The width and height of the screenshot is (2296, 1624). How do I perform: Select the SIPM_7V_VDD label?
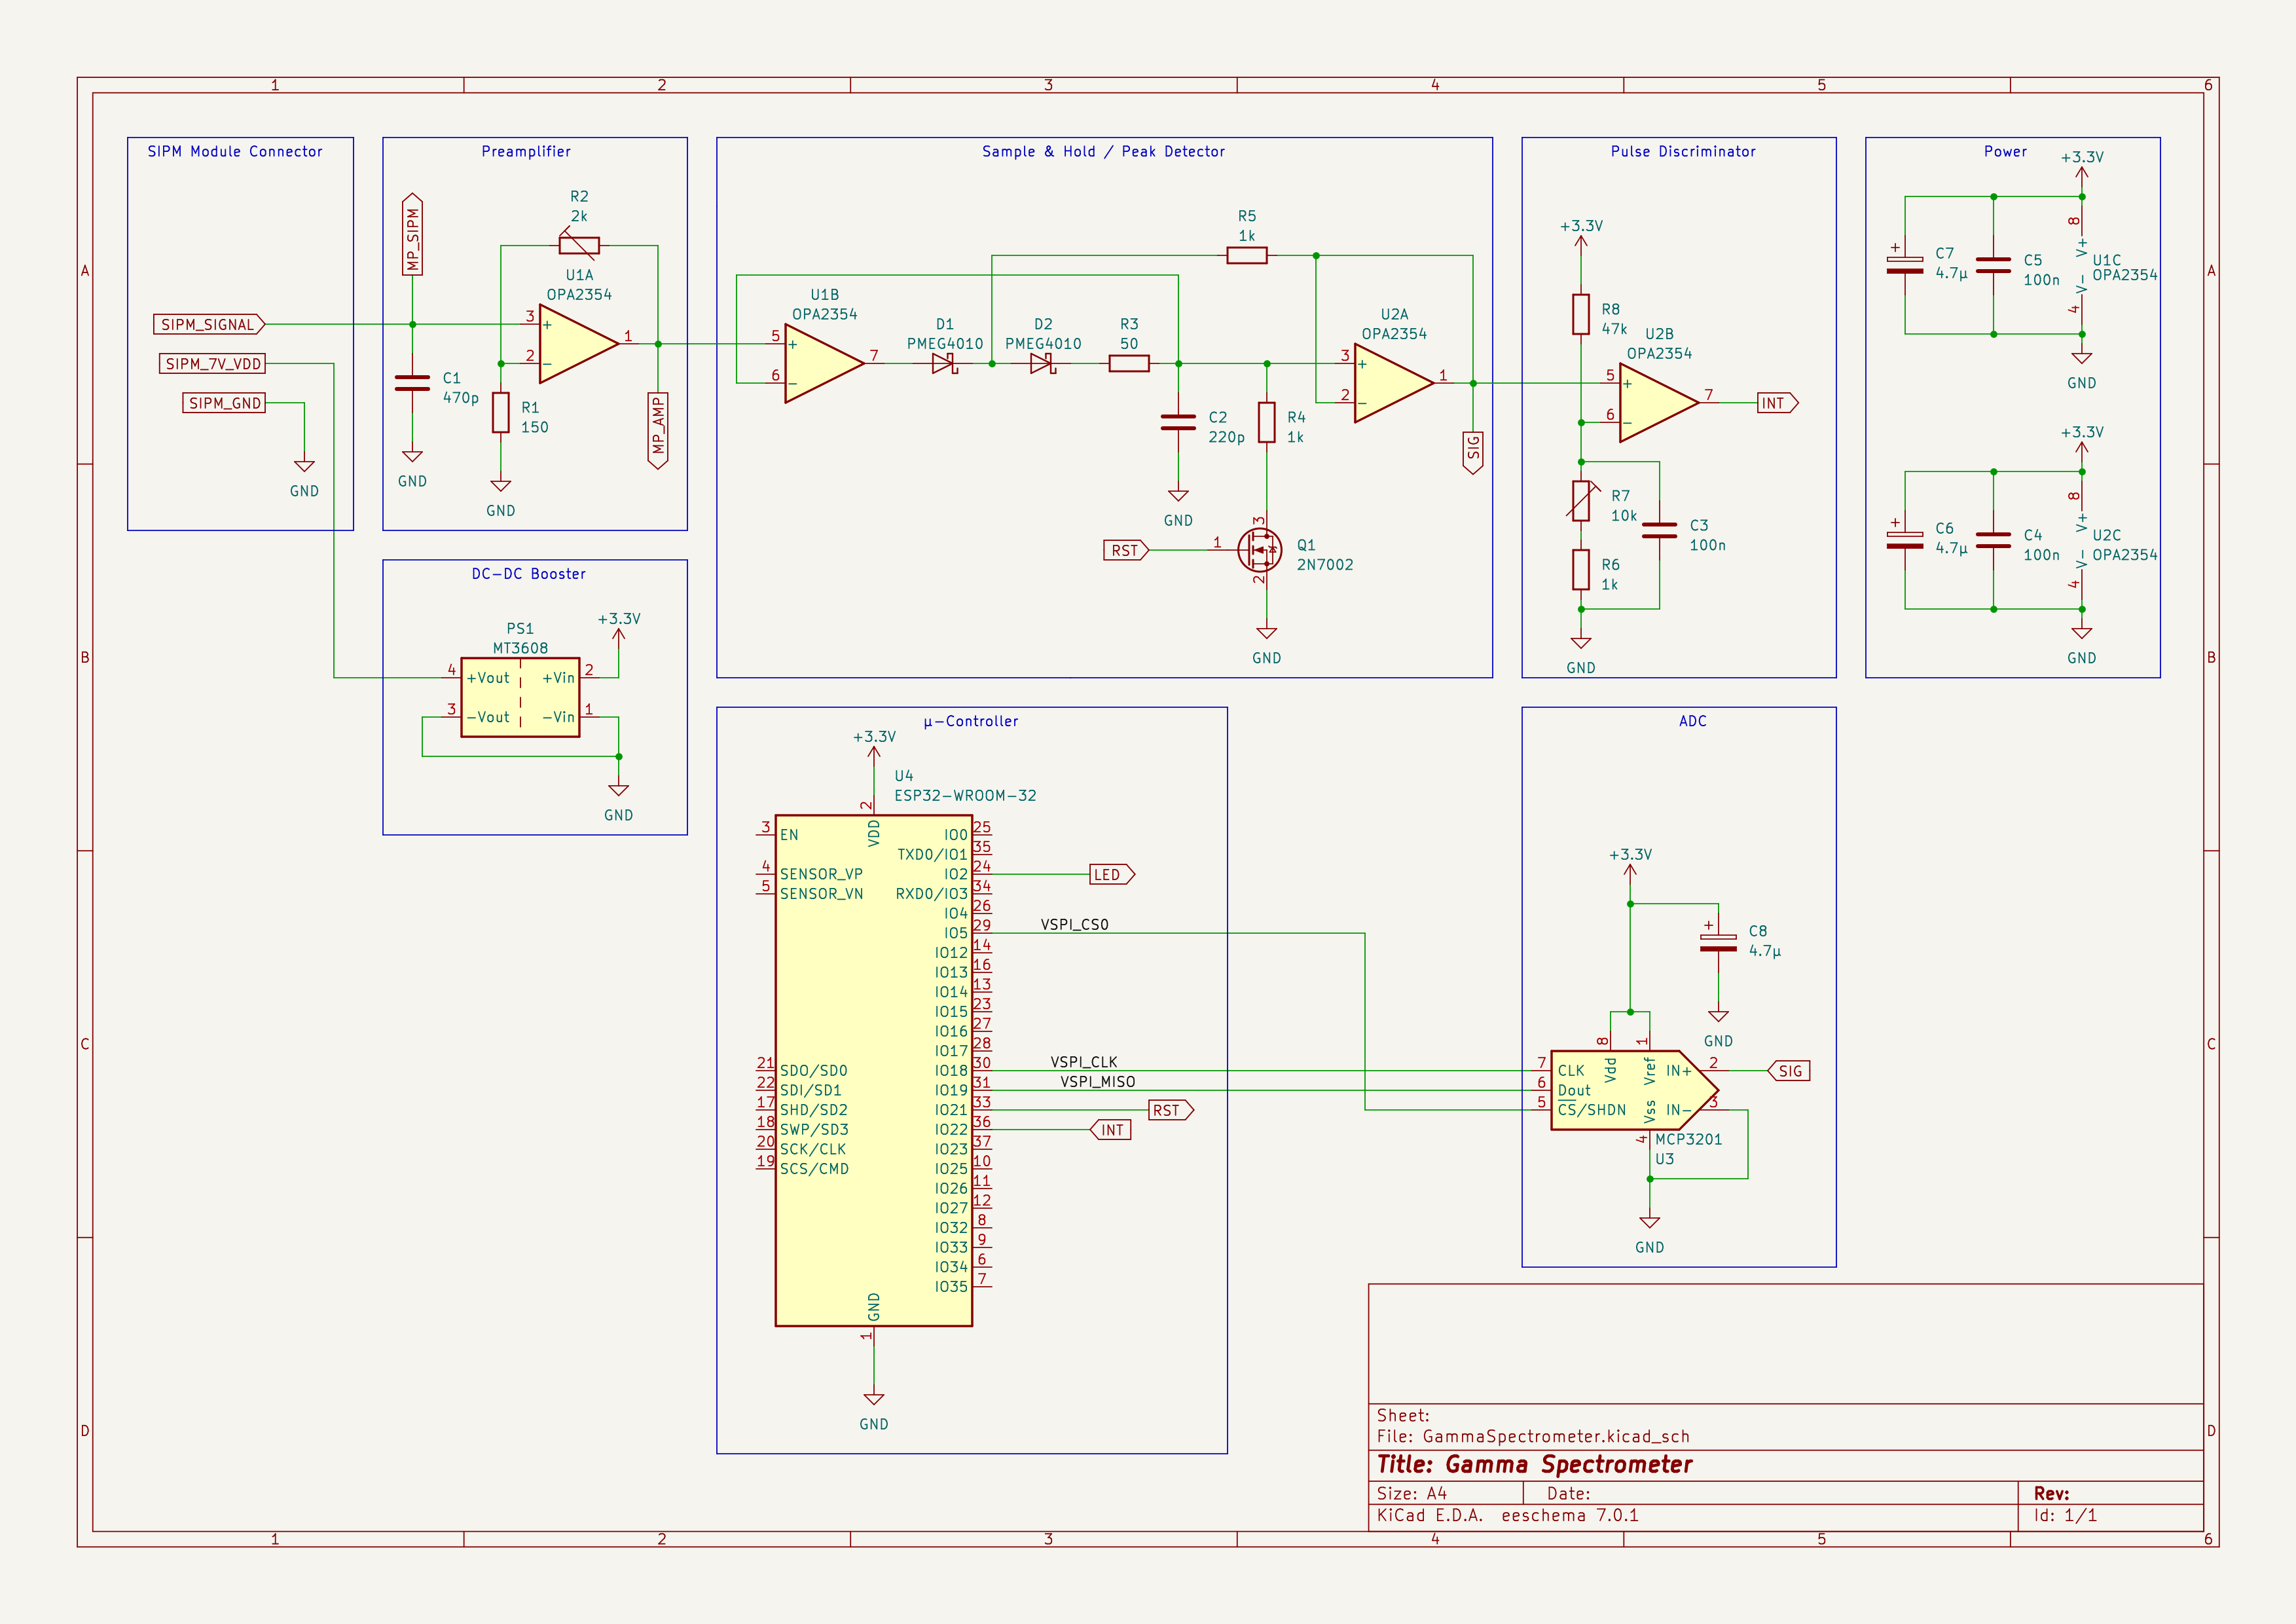[213, 364]
